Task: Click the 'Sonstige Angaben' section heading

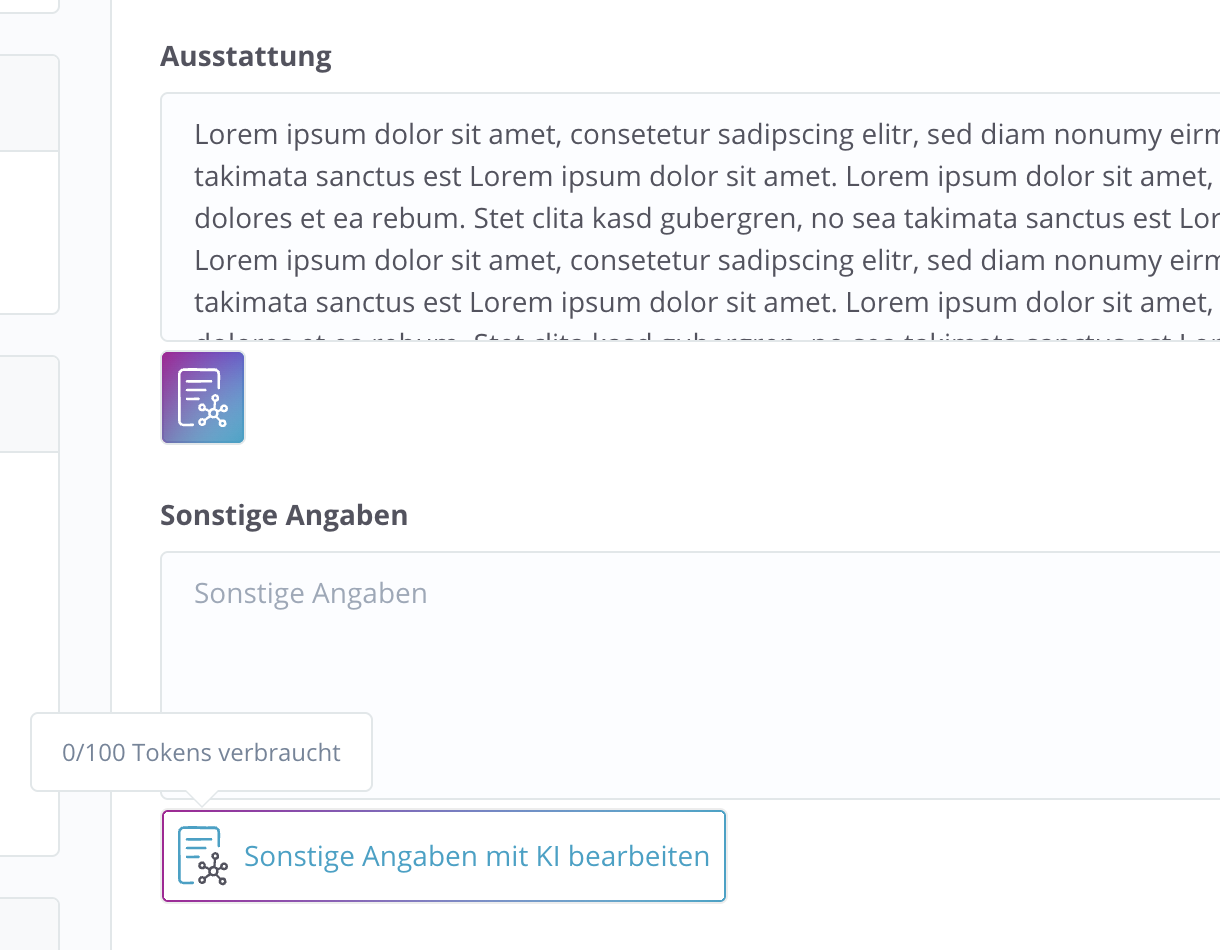Action: click(283, 514)
